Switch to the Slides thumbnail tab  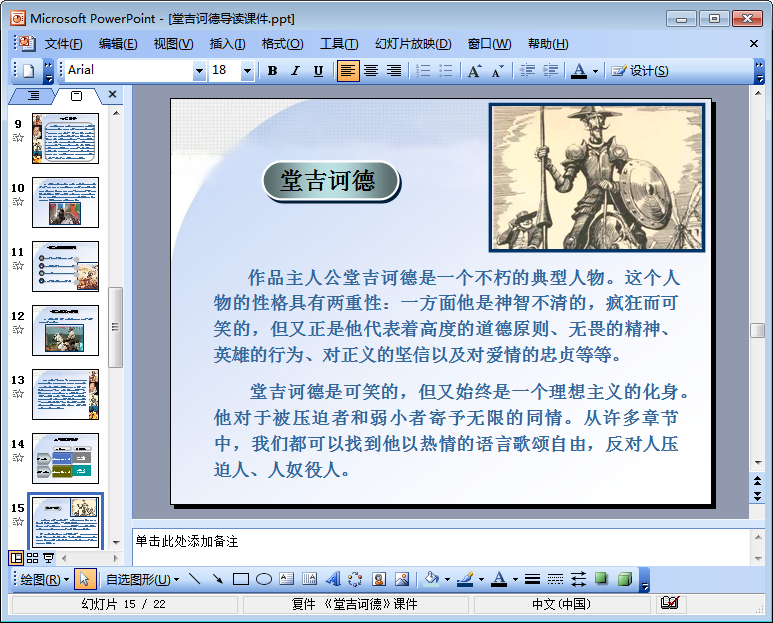[76, 96]
